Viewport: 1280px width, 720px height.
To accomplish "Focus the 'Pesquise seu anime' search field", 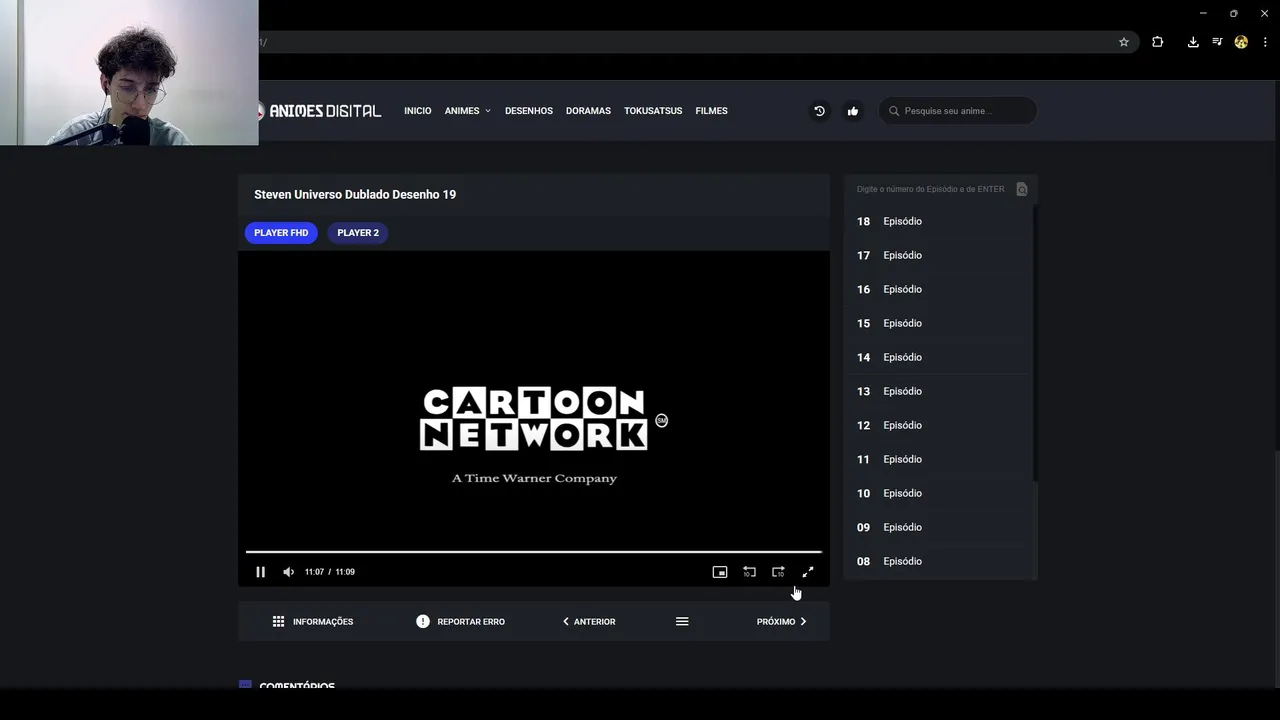I will 958,111.
